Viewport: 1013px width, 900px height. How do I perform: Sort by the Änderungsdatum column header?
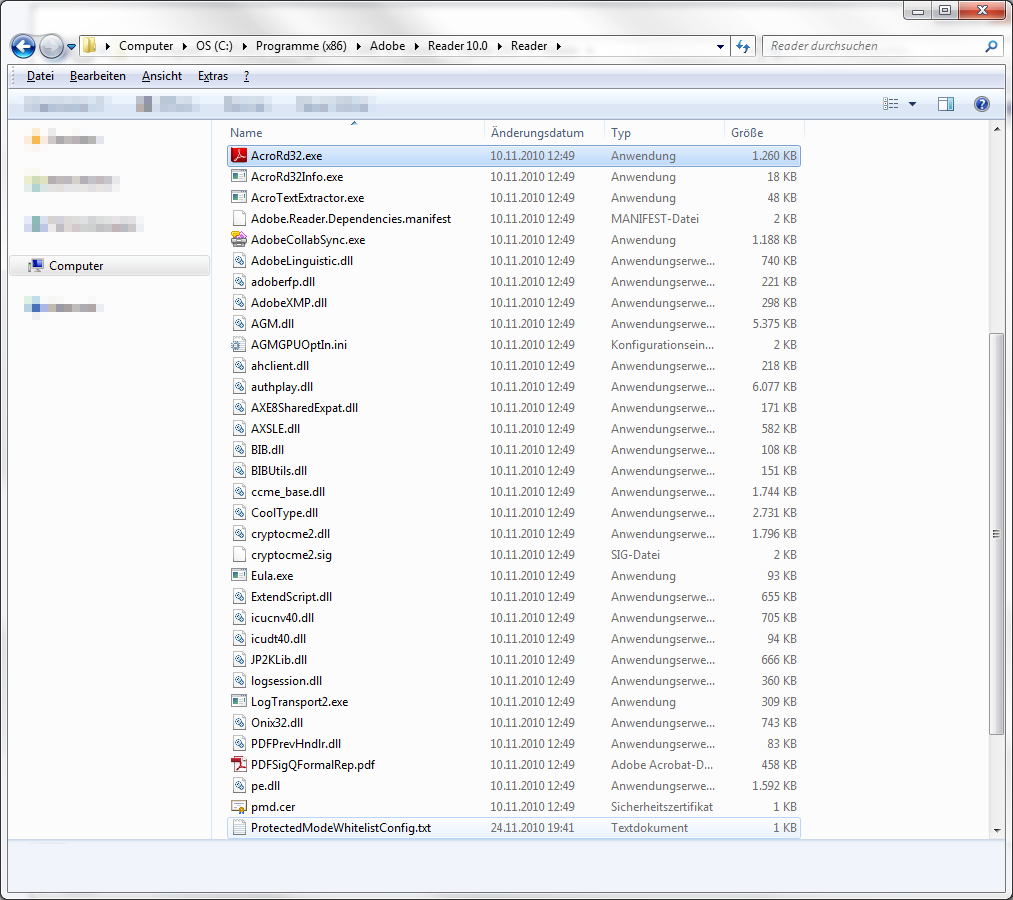[x=544, y=132]
